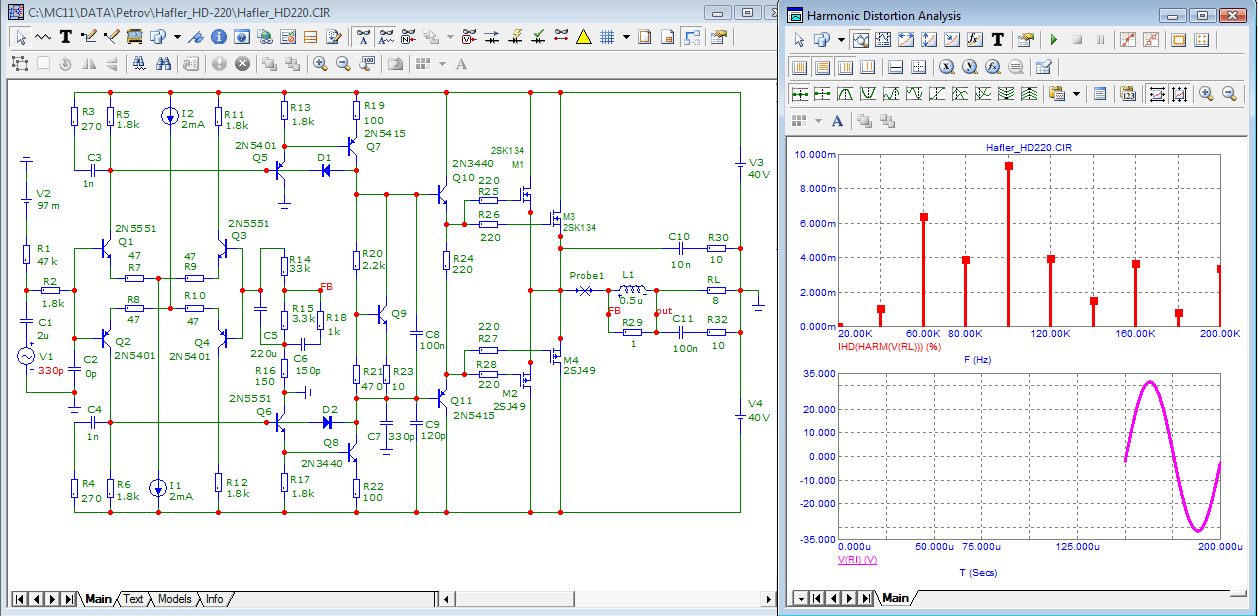Screen dimensions: 1258x616
Task: Click the Valley cursor function icon
Action: (868, 94)
